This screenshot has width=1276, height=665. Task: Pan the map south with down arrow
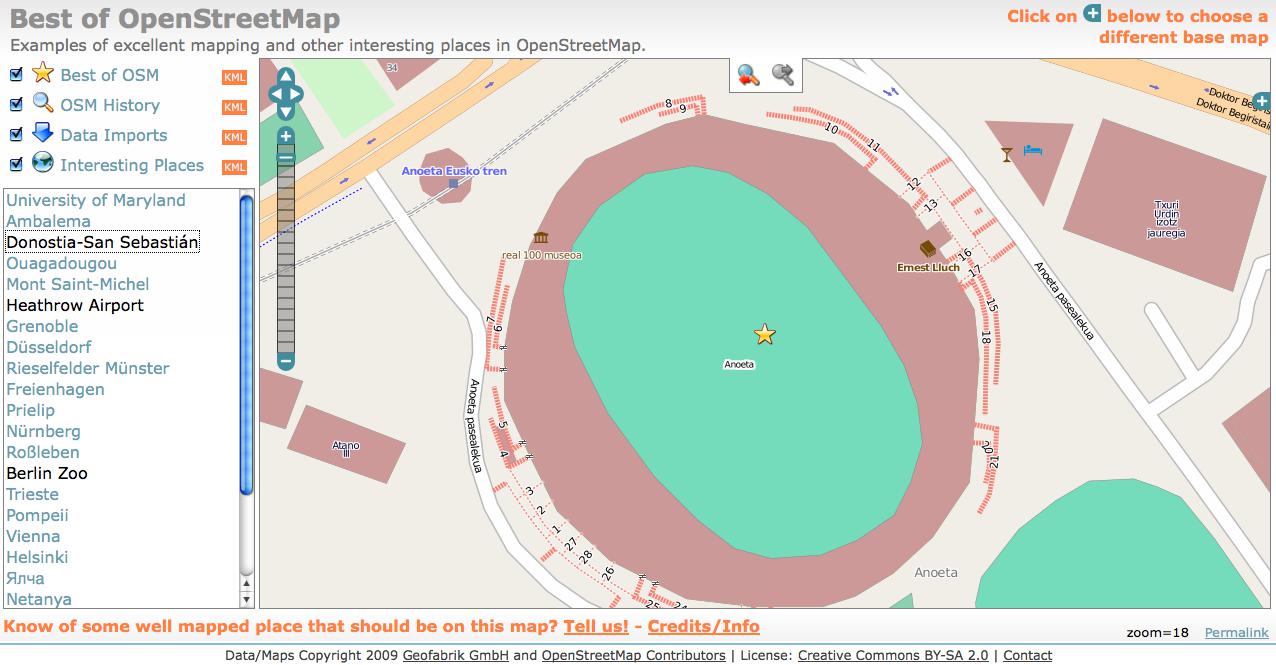point(285,112)
